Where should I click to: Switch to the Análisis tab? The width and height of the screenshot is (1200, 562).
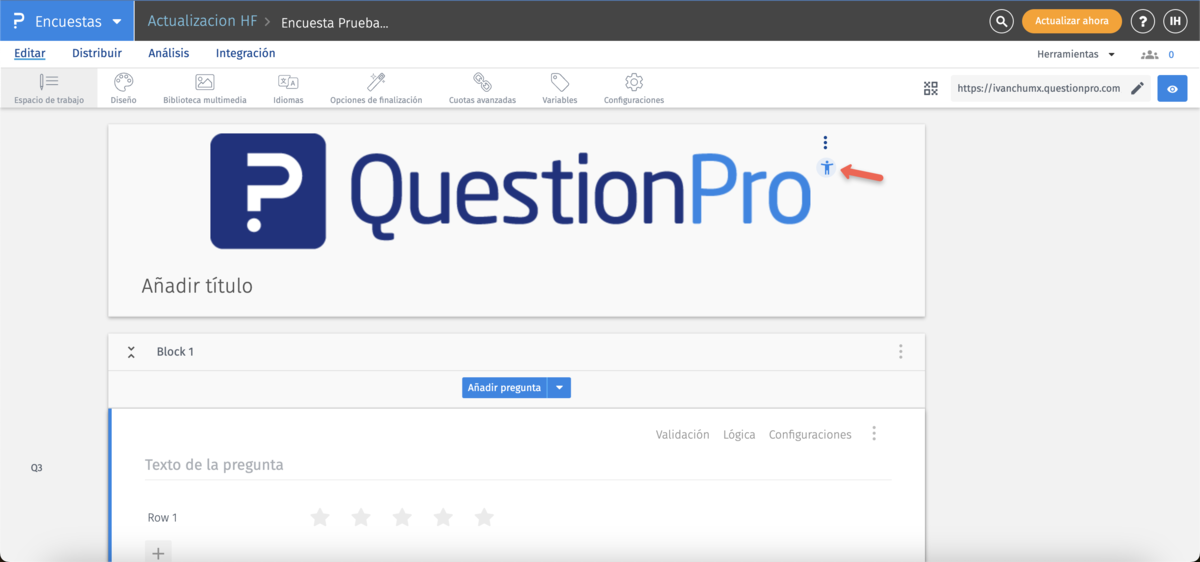tap(168, 54)
